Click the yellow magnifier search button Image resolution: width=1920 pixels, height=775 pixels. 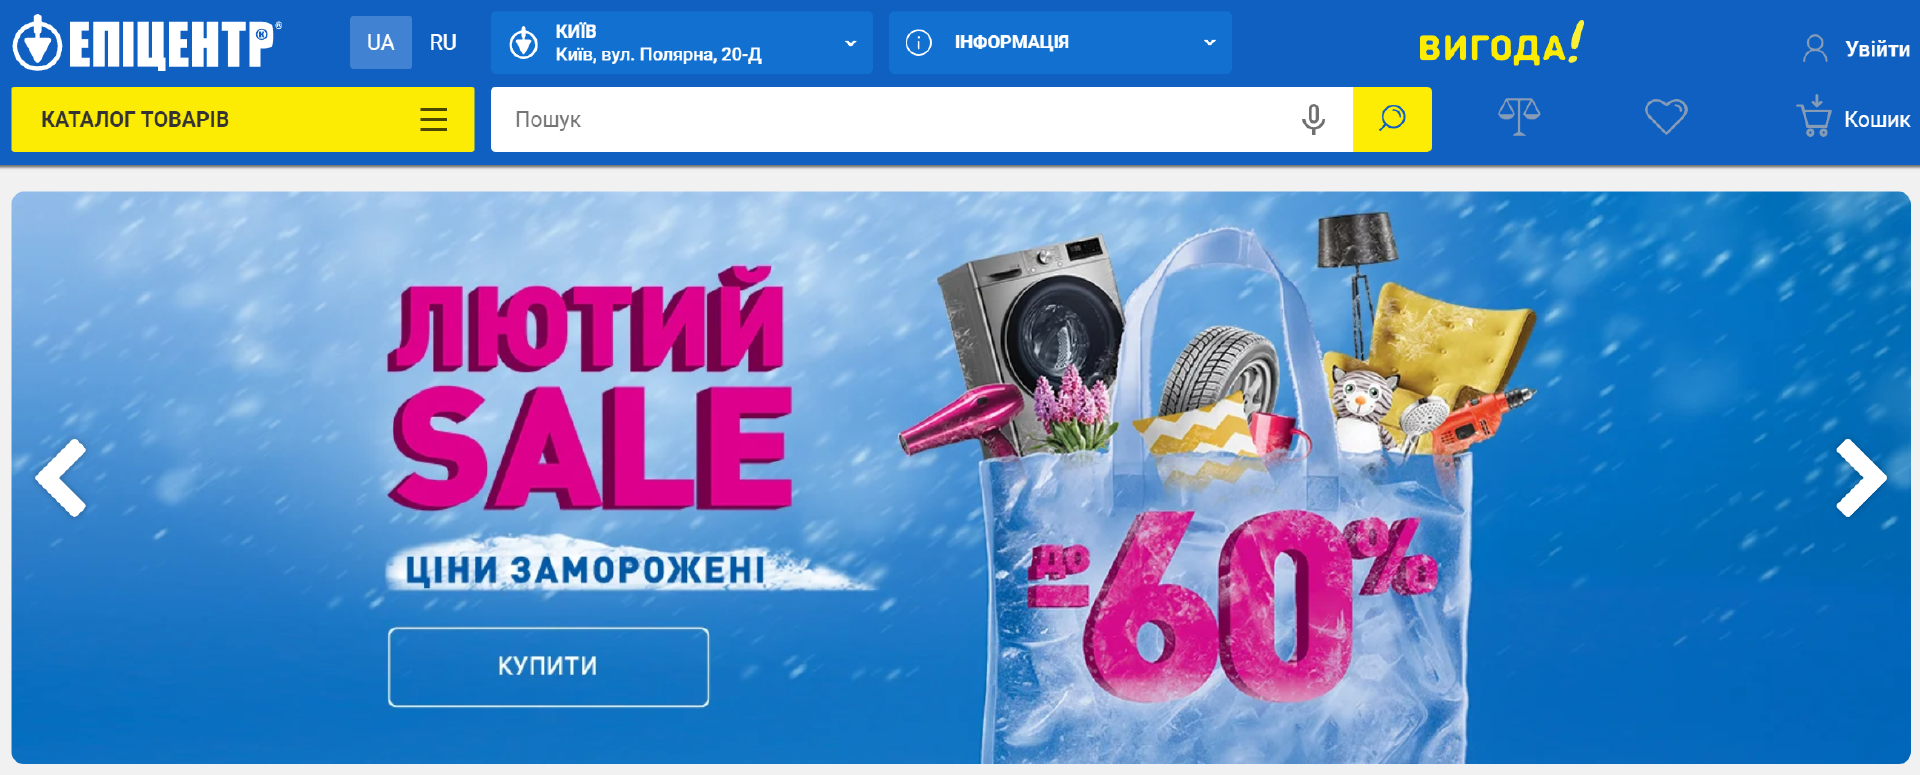(1392, 119)
